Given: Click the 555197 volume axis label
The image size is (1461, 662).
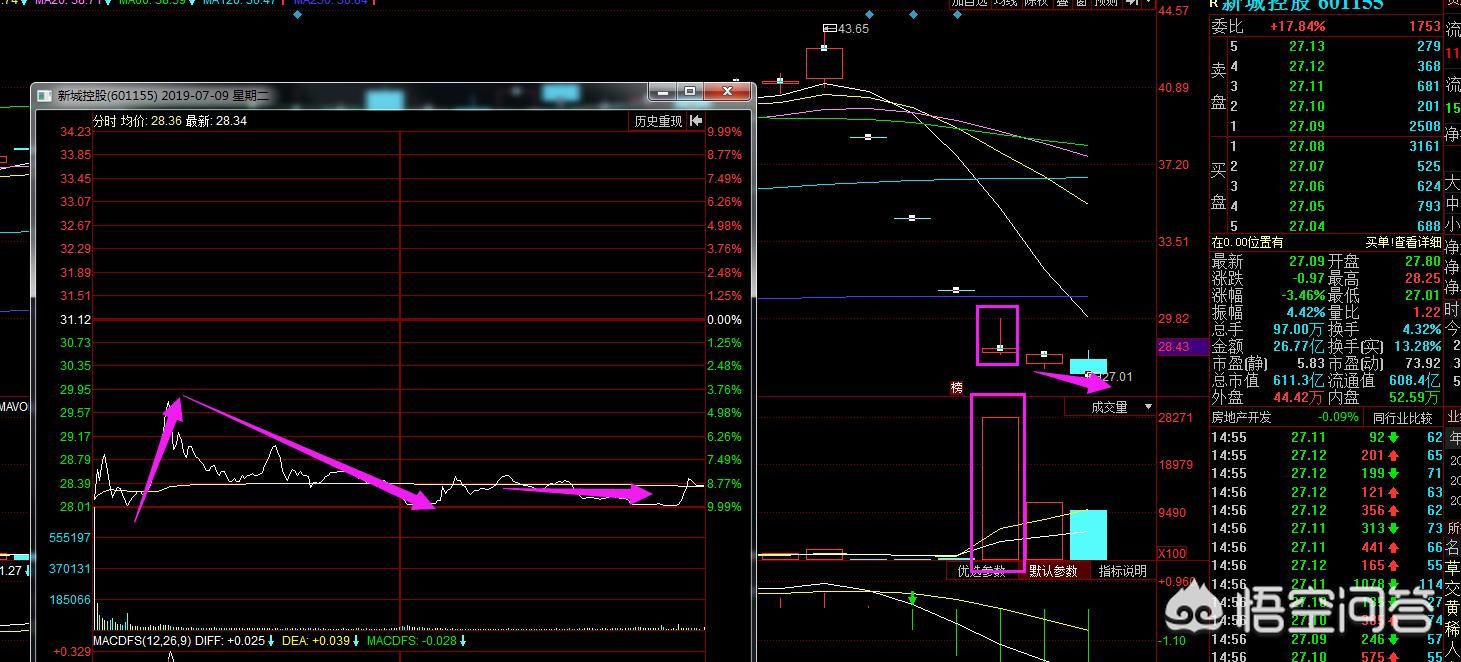Looking at the screenshot, I should coord(69,538).
